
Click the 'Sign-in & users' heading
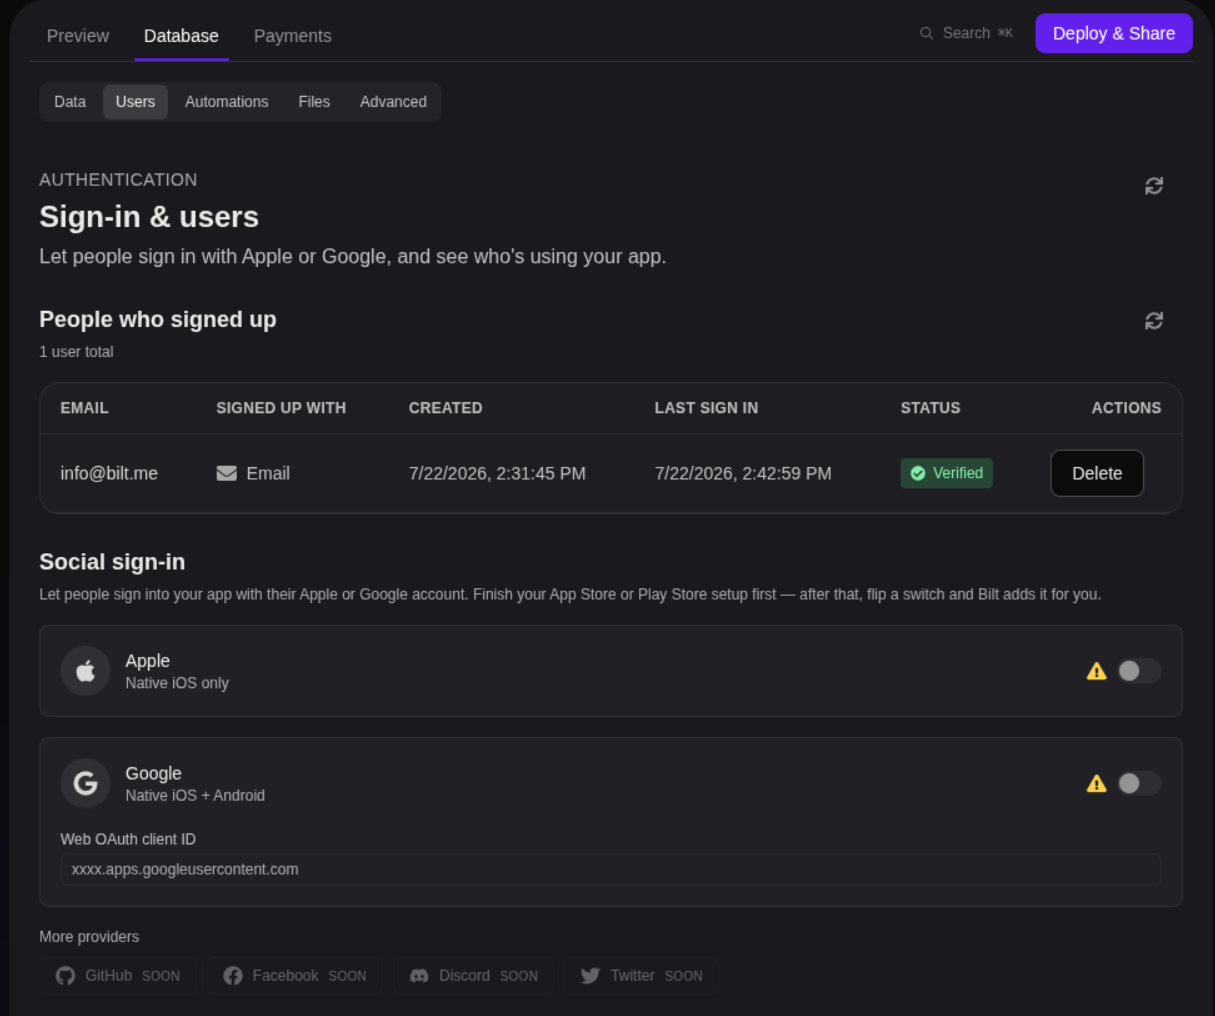pyautogui.click(x=149, y=217)
